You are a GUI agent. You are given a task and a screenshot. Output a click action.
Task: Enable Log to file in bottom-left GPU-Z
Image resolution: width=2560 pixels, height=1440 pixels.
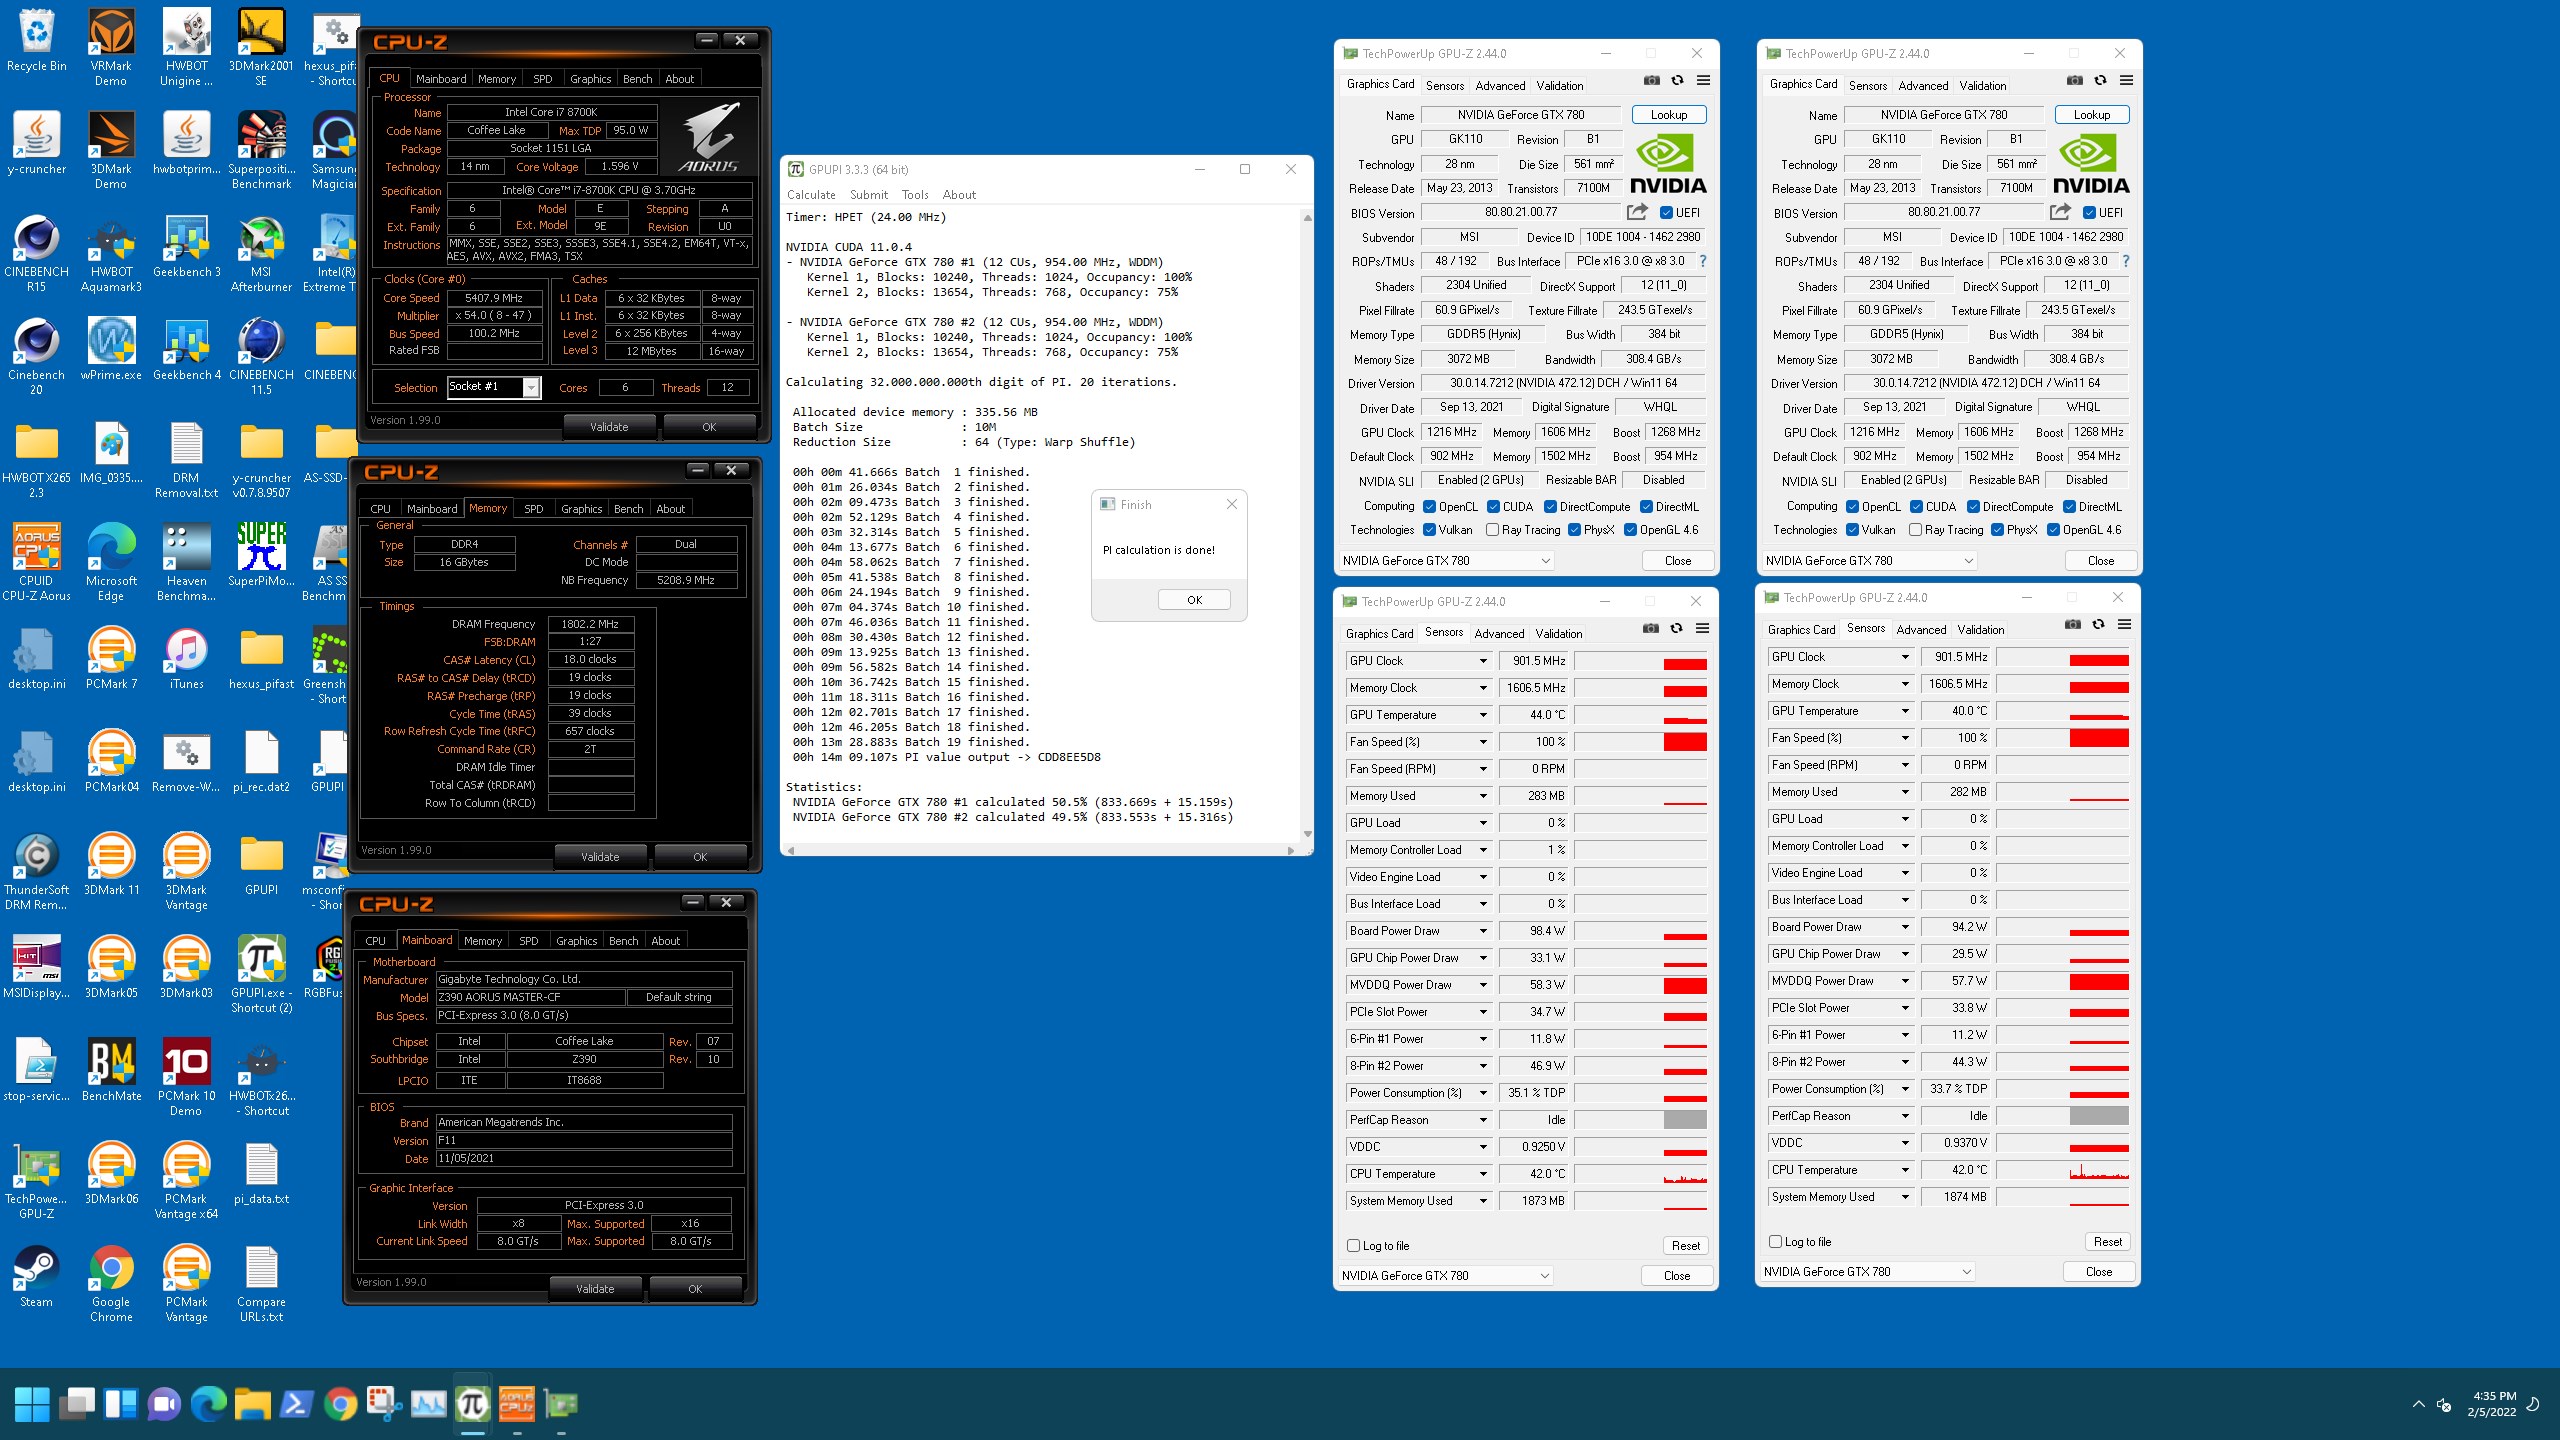[x=1354, y=1246]
